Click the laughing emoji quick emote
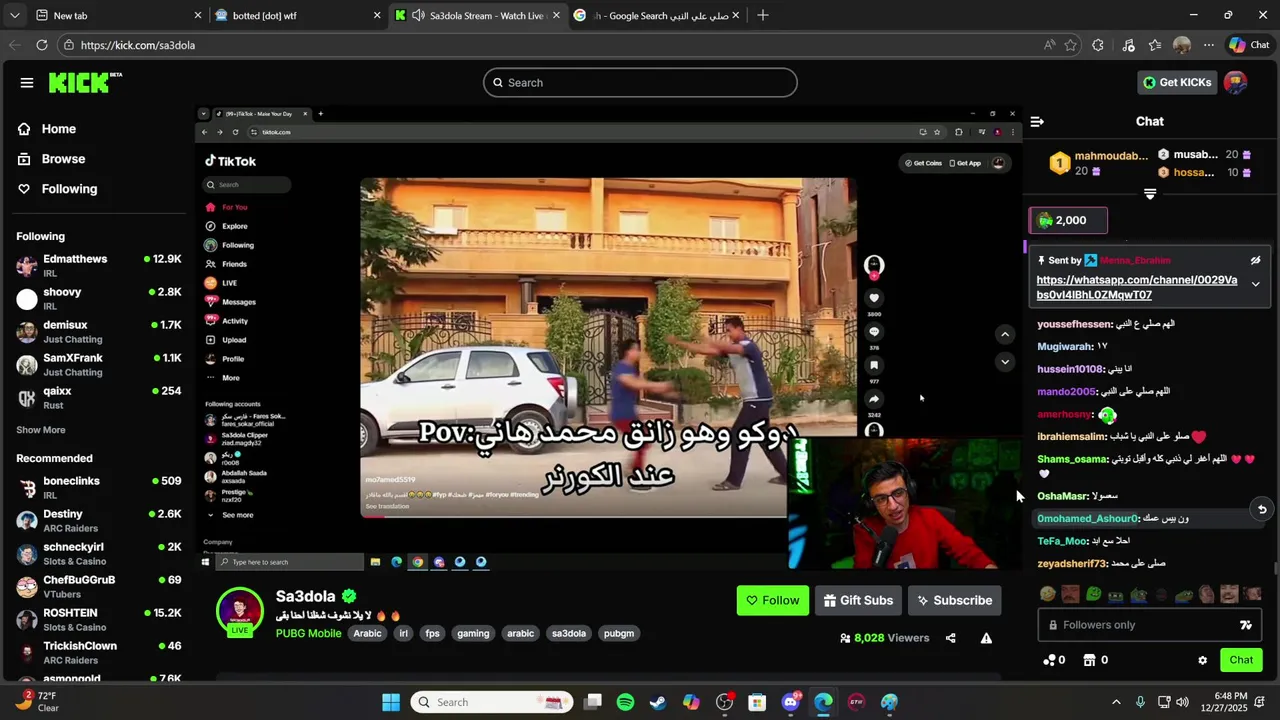The image size is (1280, 720). [1047, 594]
